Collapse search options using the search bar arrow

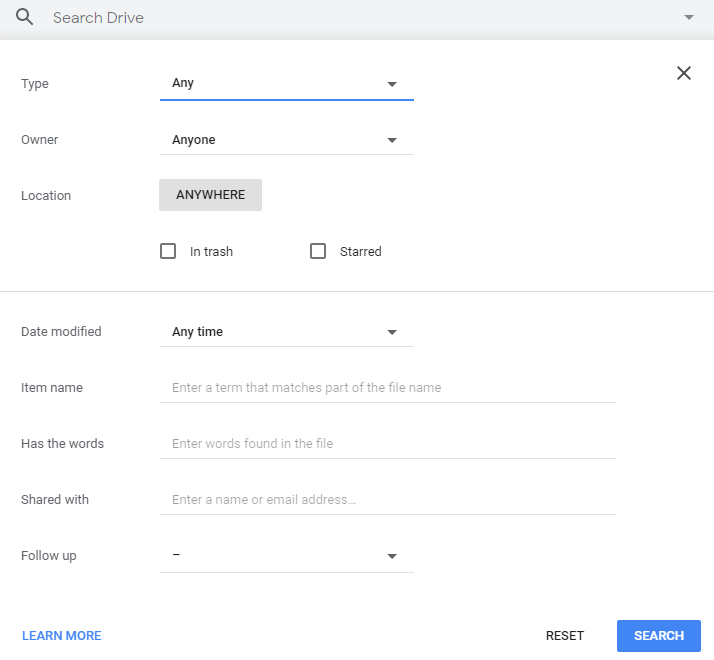point(688,18)
